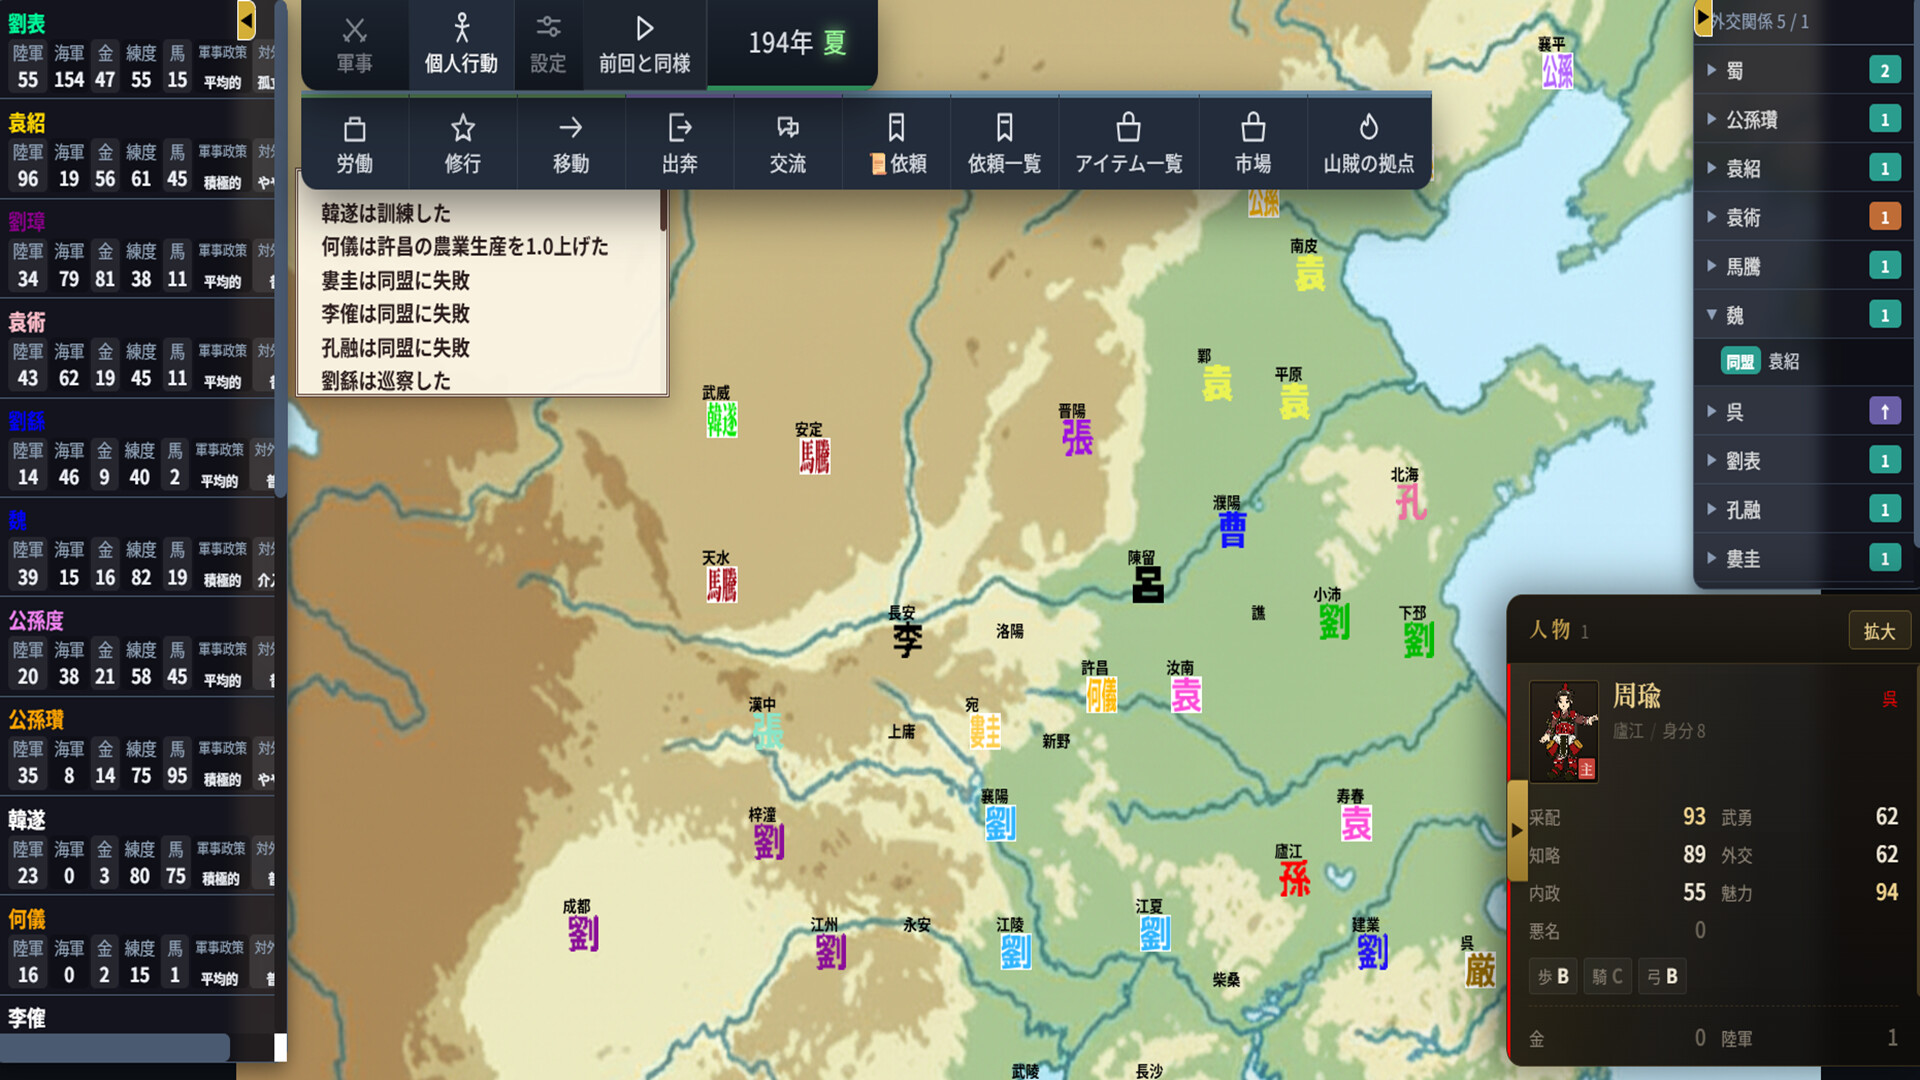1920x1080 pixels.
Task: Select the 出奔 defect icon
Action: pyautogui.click(x=679, y=144)
